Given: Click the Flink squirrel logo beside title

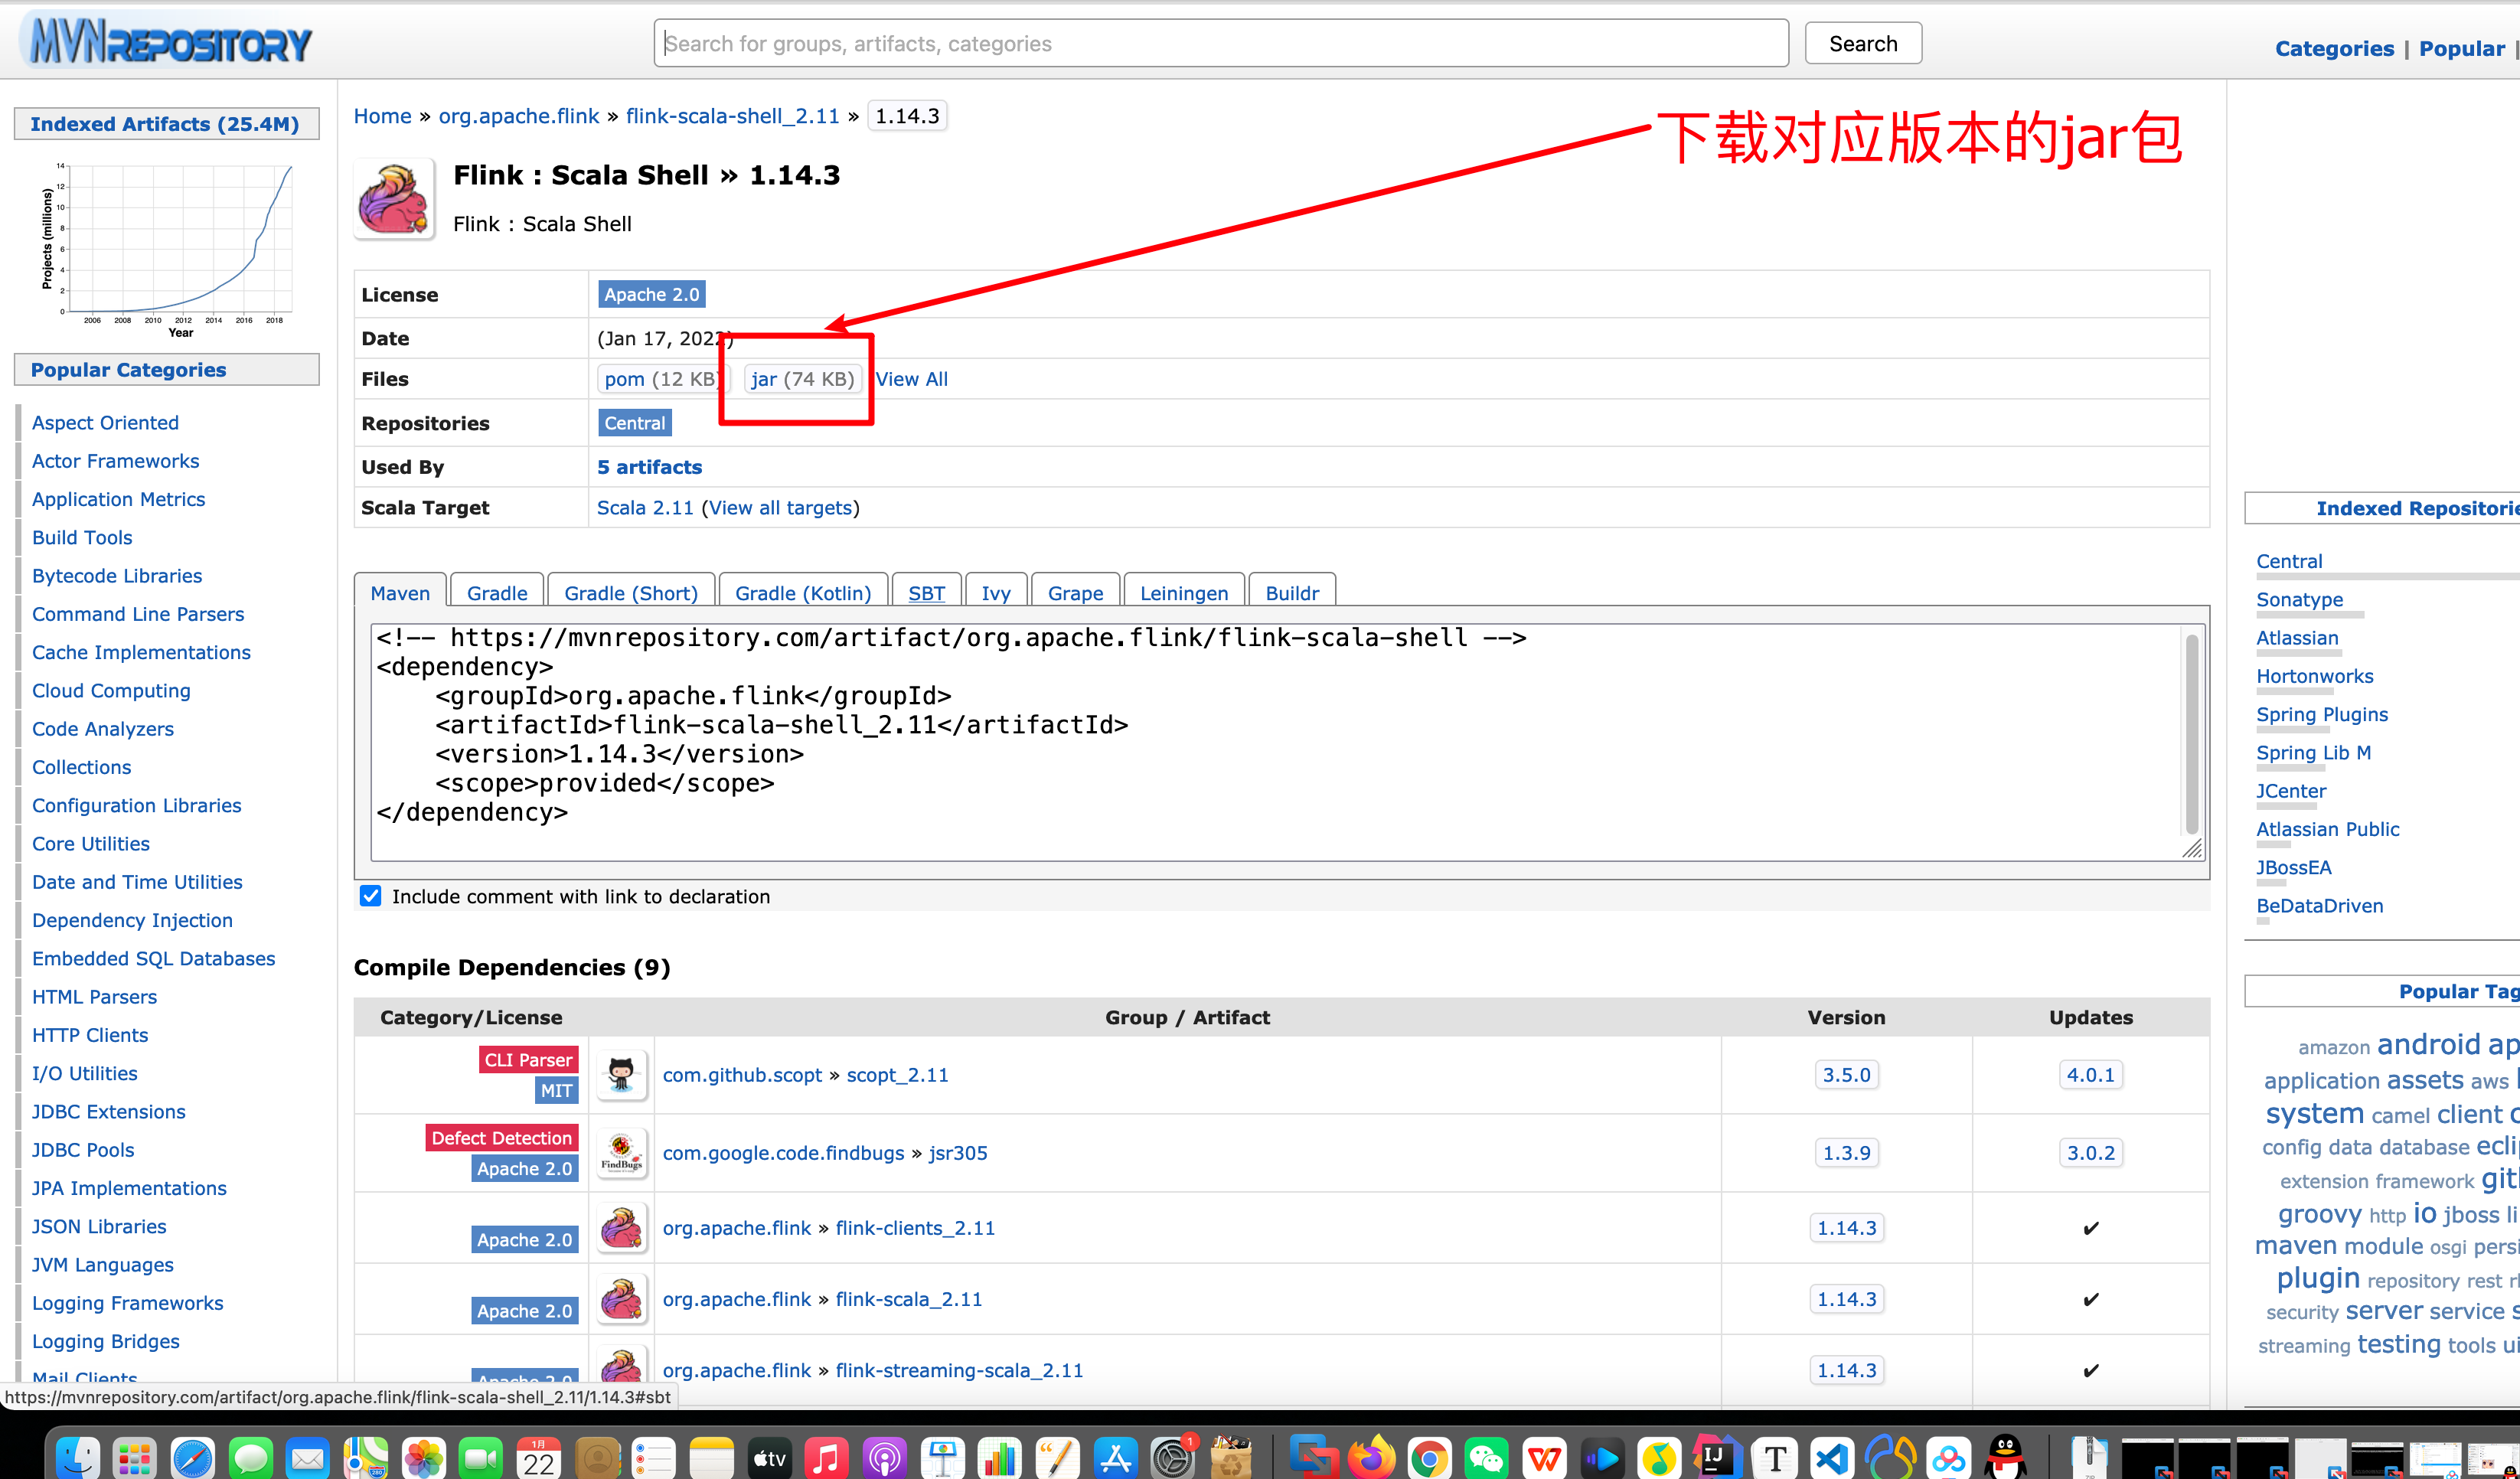Looking at the screenshot, I should click(x=394, y=199).
